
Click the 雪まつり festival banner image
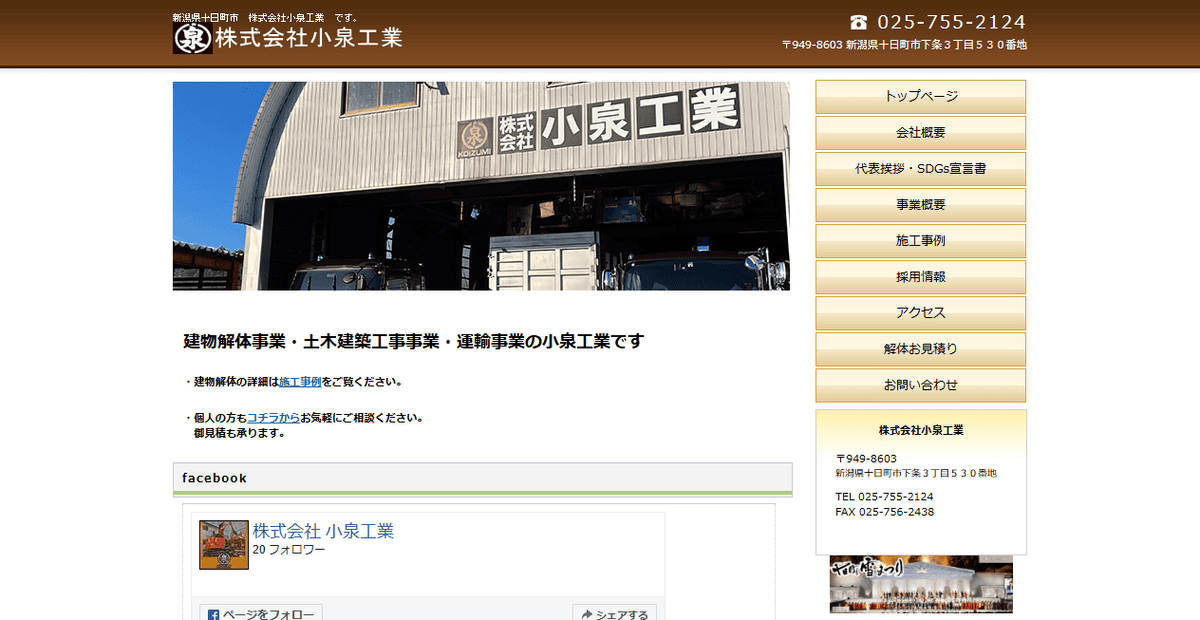click(x=920, y=586)
